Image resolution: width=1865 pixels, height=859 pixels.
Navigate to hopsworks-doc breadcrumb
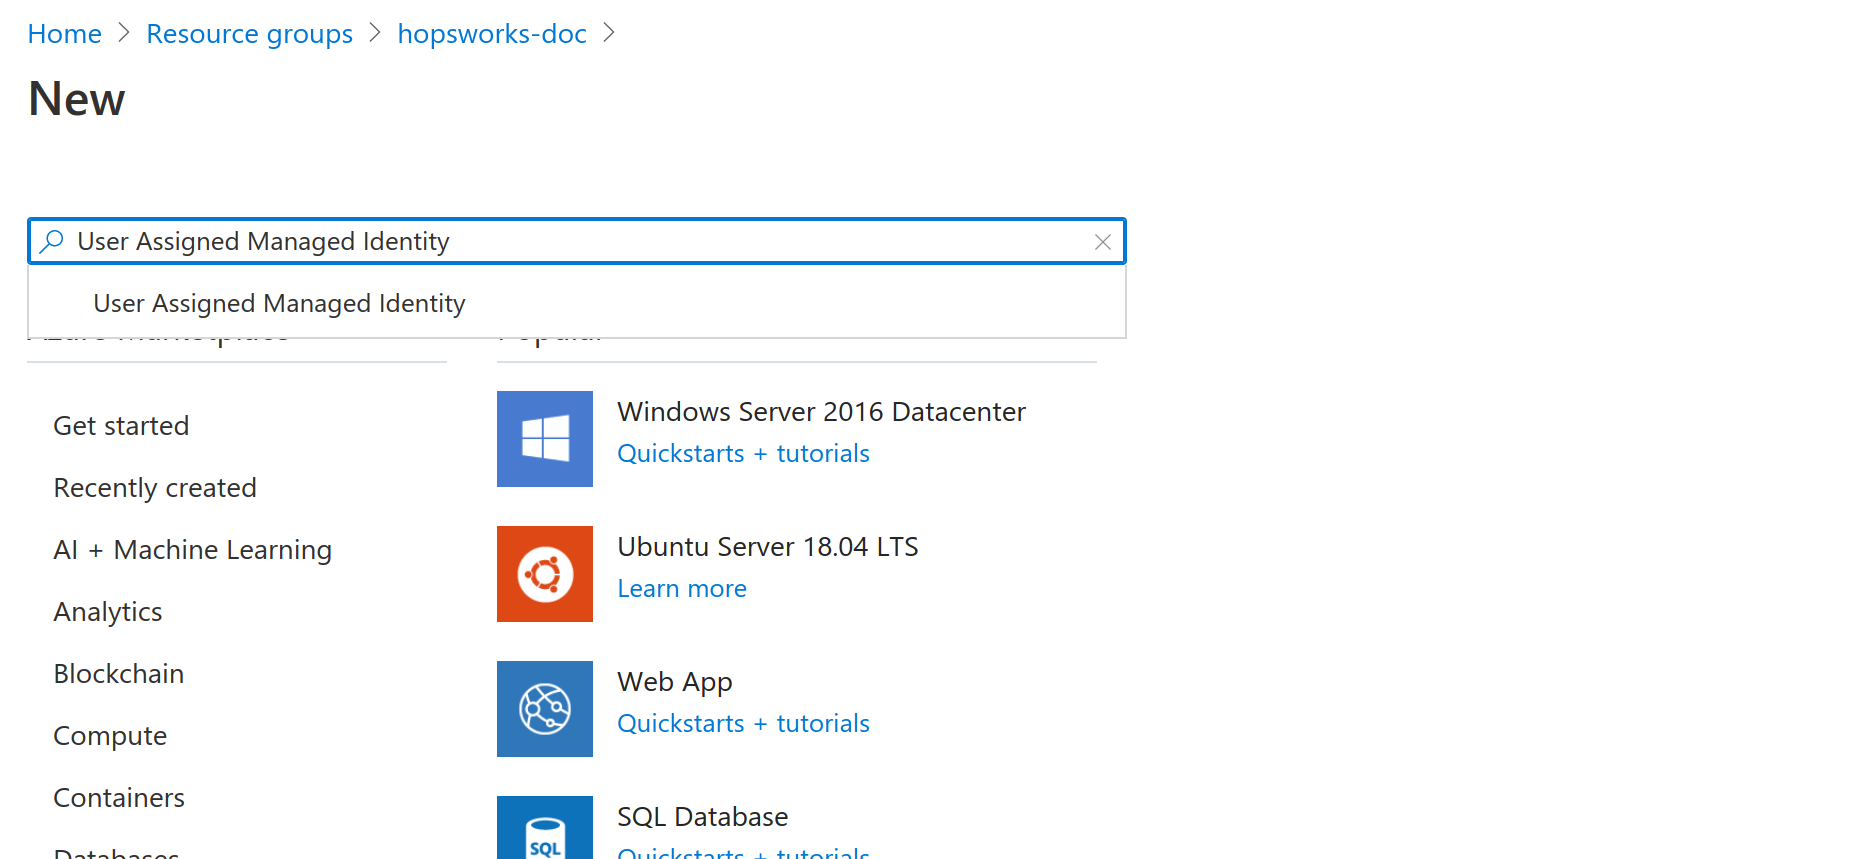tap(491, 34)
